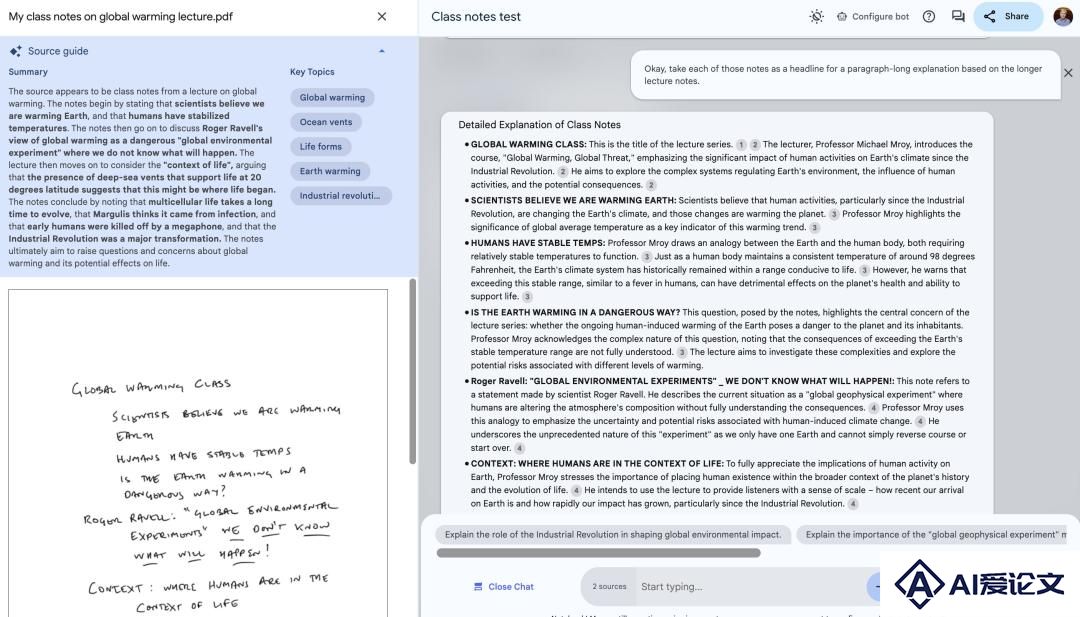Click the 'HUMANS HAVE STABLE TEMPS:' bullet heading
1080x617 pixels.
click(x=538, y=243)
